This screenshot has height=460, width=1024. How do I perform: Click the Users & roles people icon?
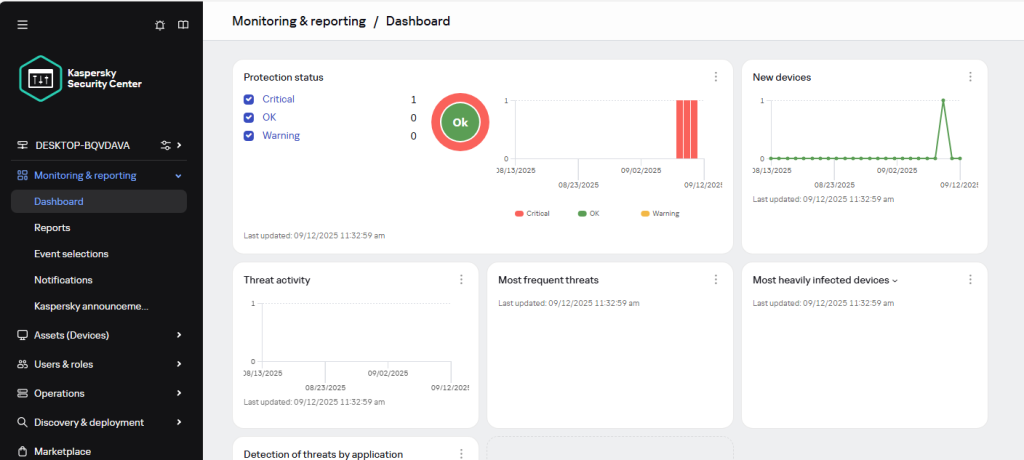click(x=23, y=364)
